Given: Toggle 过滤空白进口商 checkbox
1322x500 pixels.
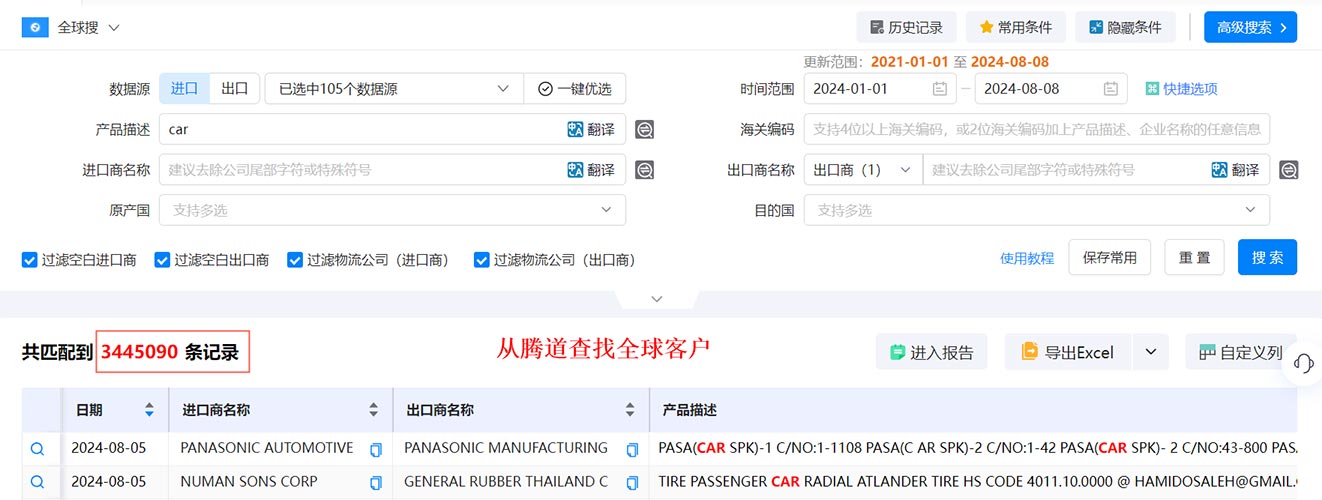Looking at the screenshot, I should 29,260.
